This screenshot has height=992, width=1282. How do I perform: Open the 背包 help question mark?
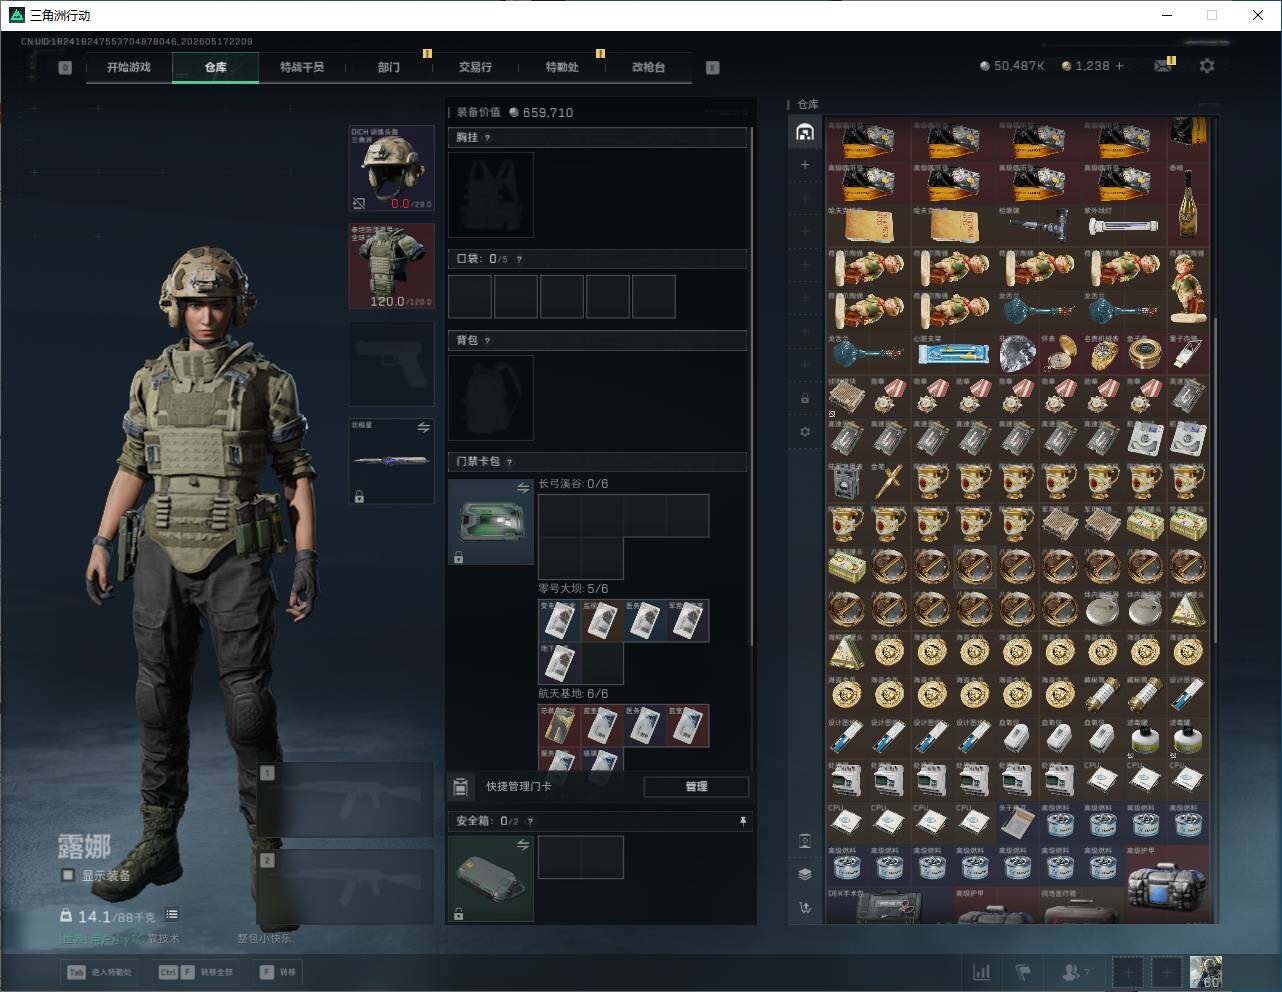click(488, 341)
